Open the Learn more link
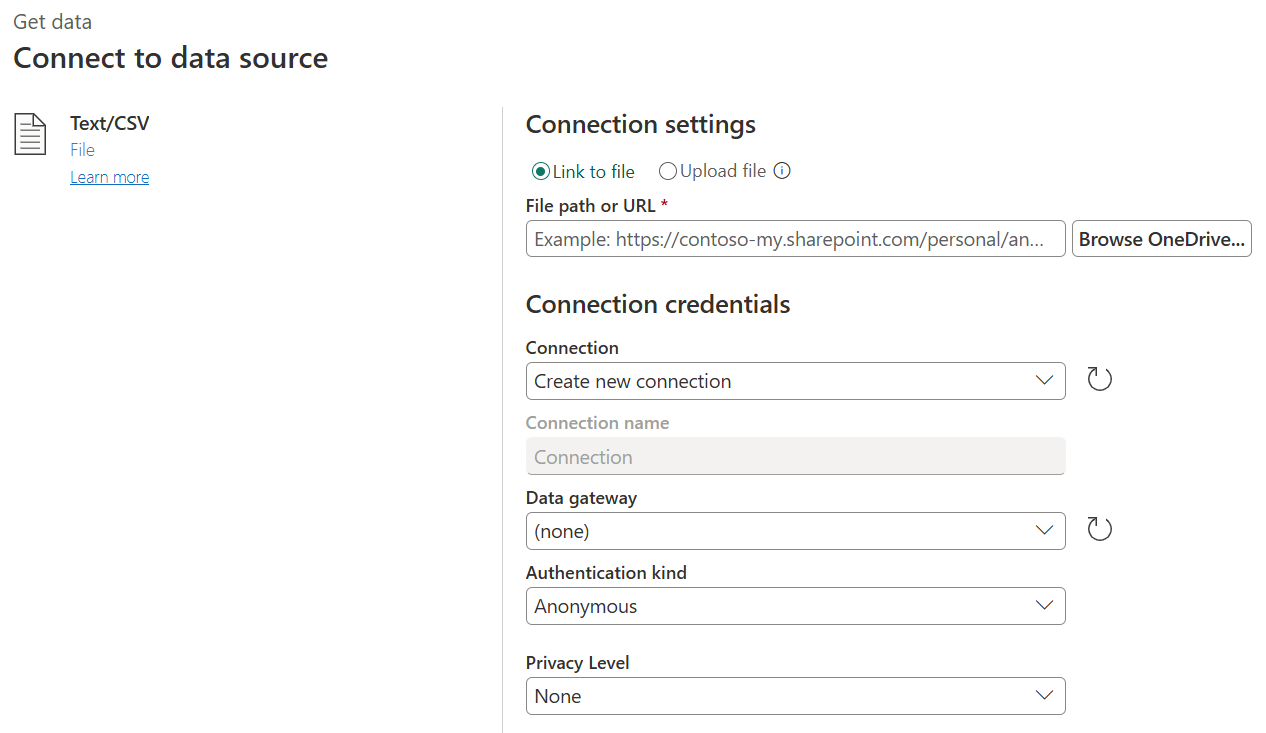 pos(109,176)
